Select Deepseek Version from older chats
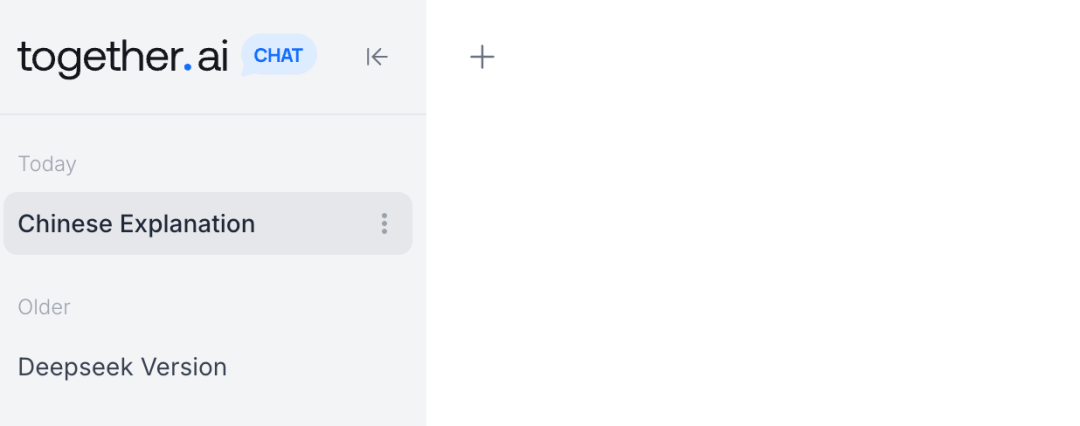Screen dimensions: 1080x426 click(x=123, y=367)
